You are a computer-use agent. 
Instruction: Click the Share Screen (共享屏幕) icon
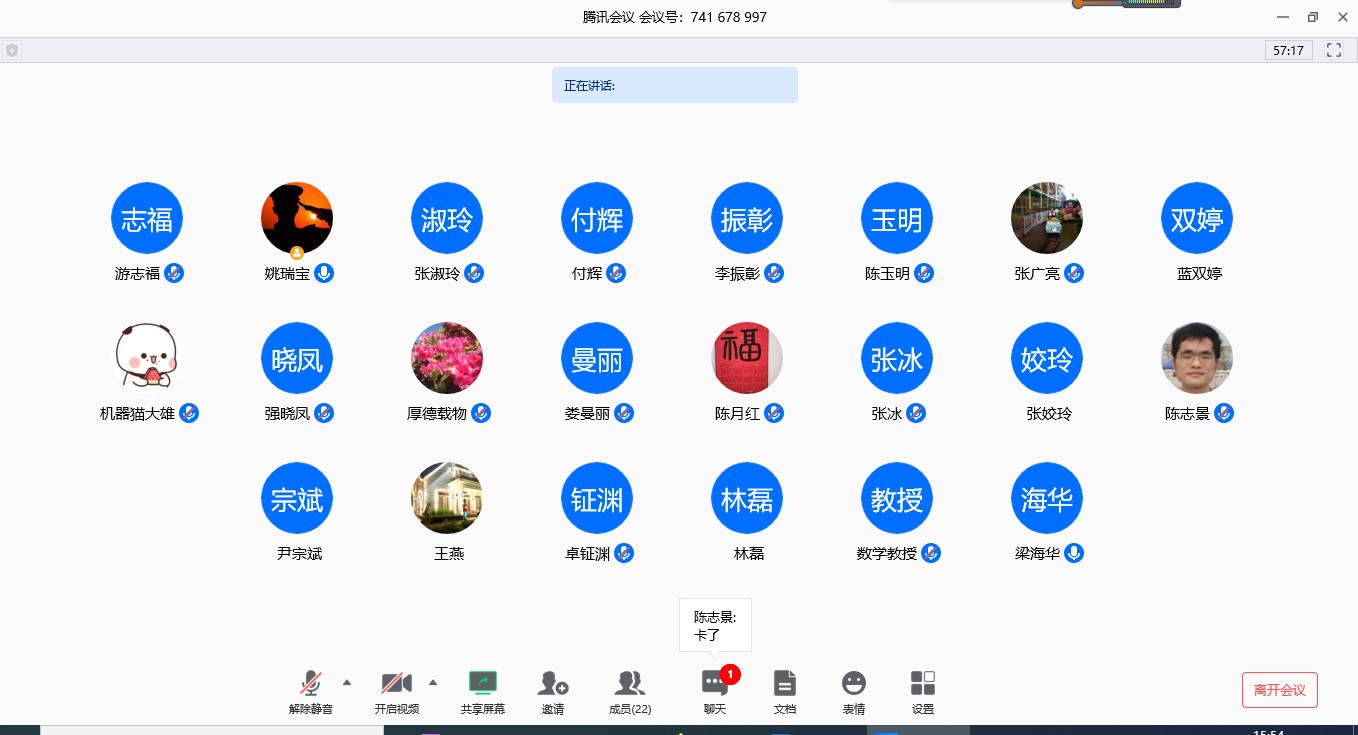click(483, 685)
